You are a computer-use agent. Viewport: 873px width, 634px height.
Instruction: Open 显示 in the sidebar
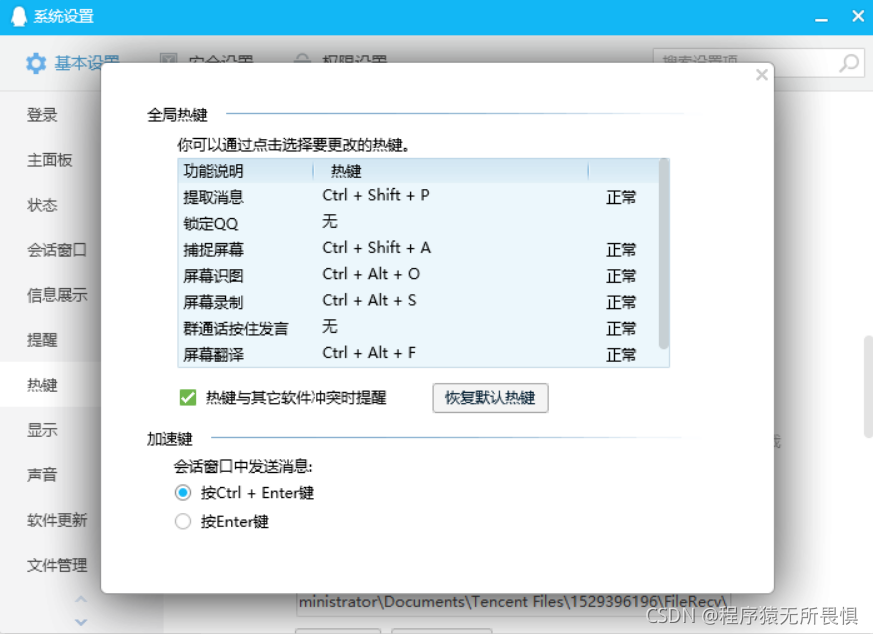click(x=42, y=430)
